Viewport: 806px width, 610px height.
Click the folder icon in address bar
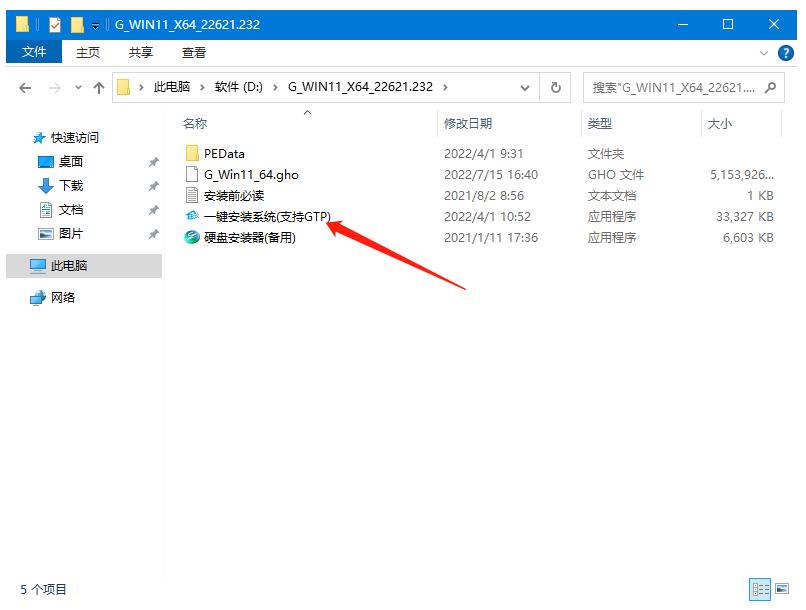(x=123, y=87)
